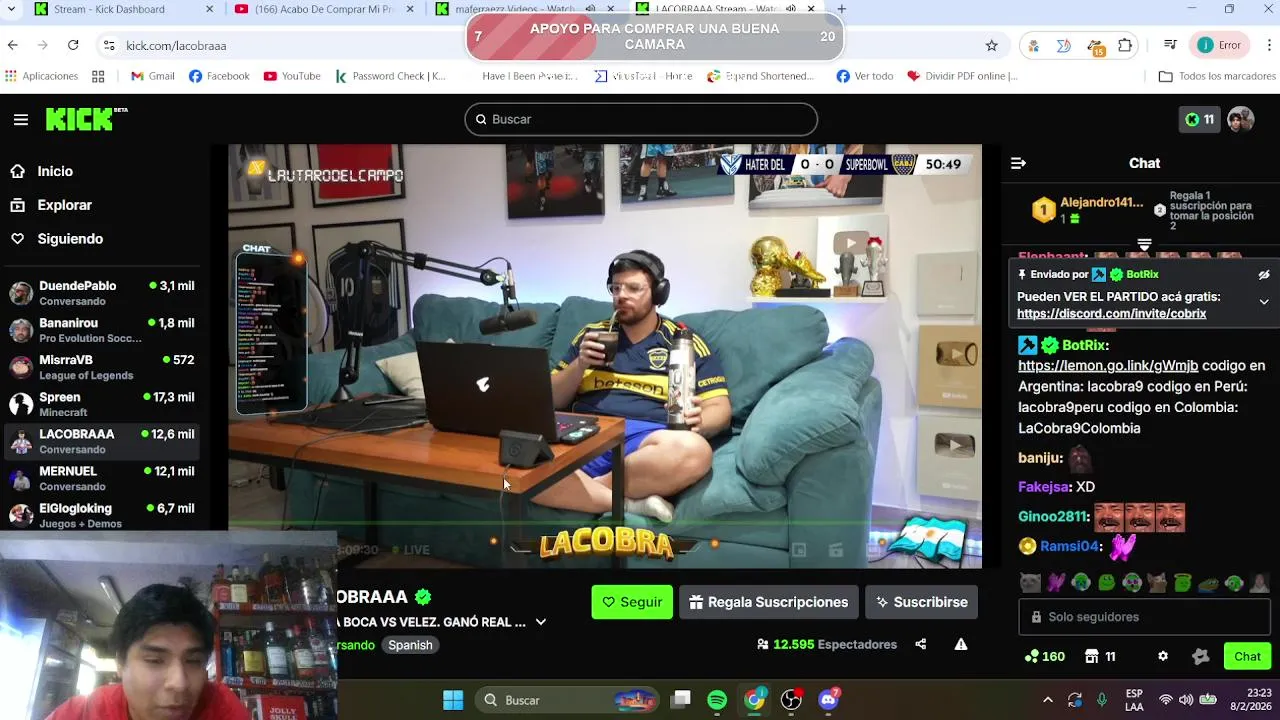Open the Discord invite link in pinned message
The width and height of the screenshot is (1280, 720).
pos(1111,314)
